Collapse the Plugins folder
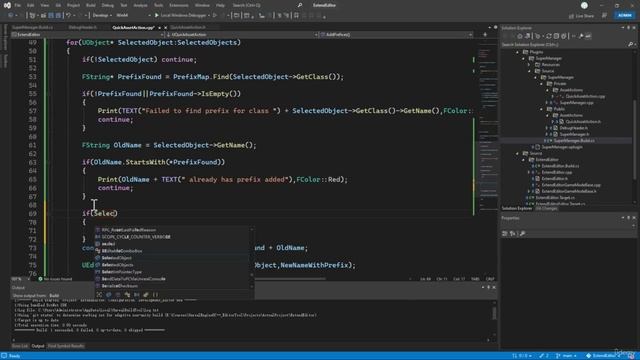 tap(518, 52)
